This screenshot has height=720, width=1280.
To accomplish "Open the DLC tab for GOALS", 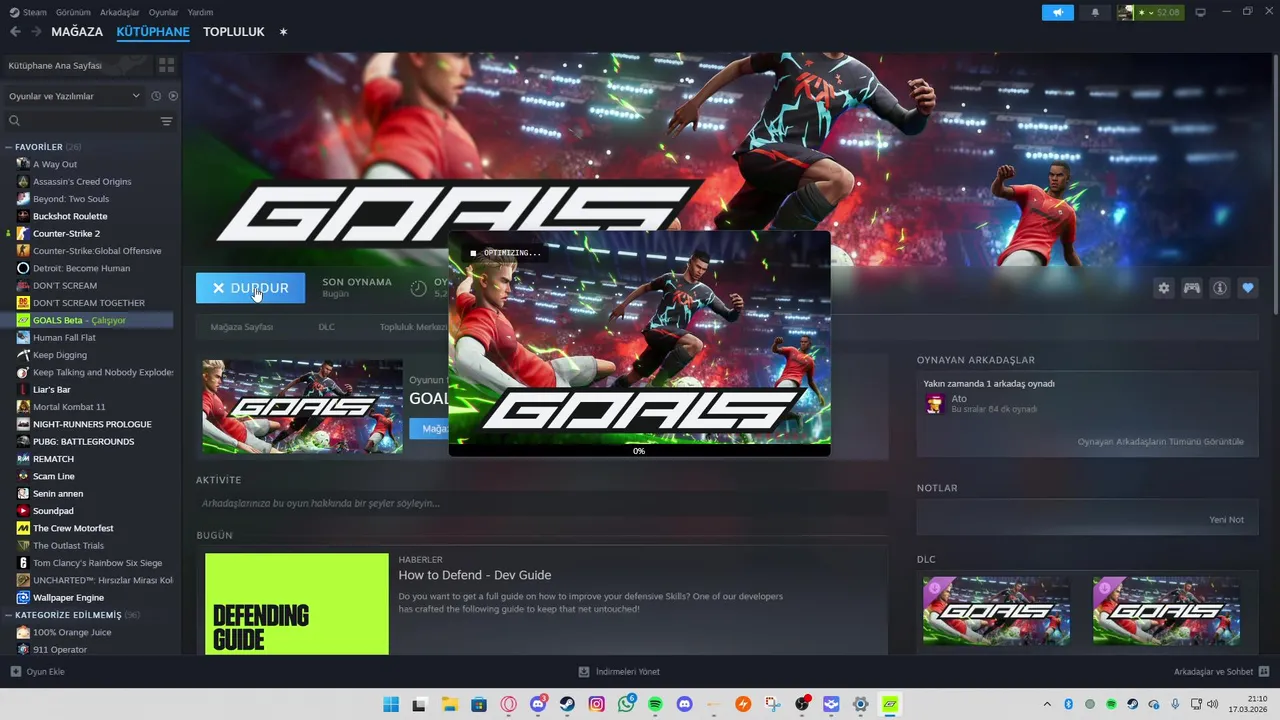I will (x=326, y=327).
